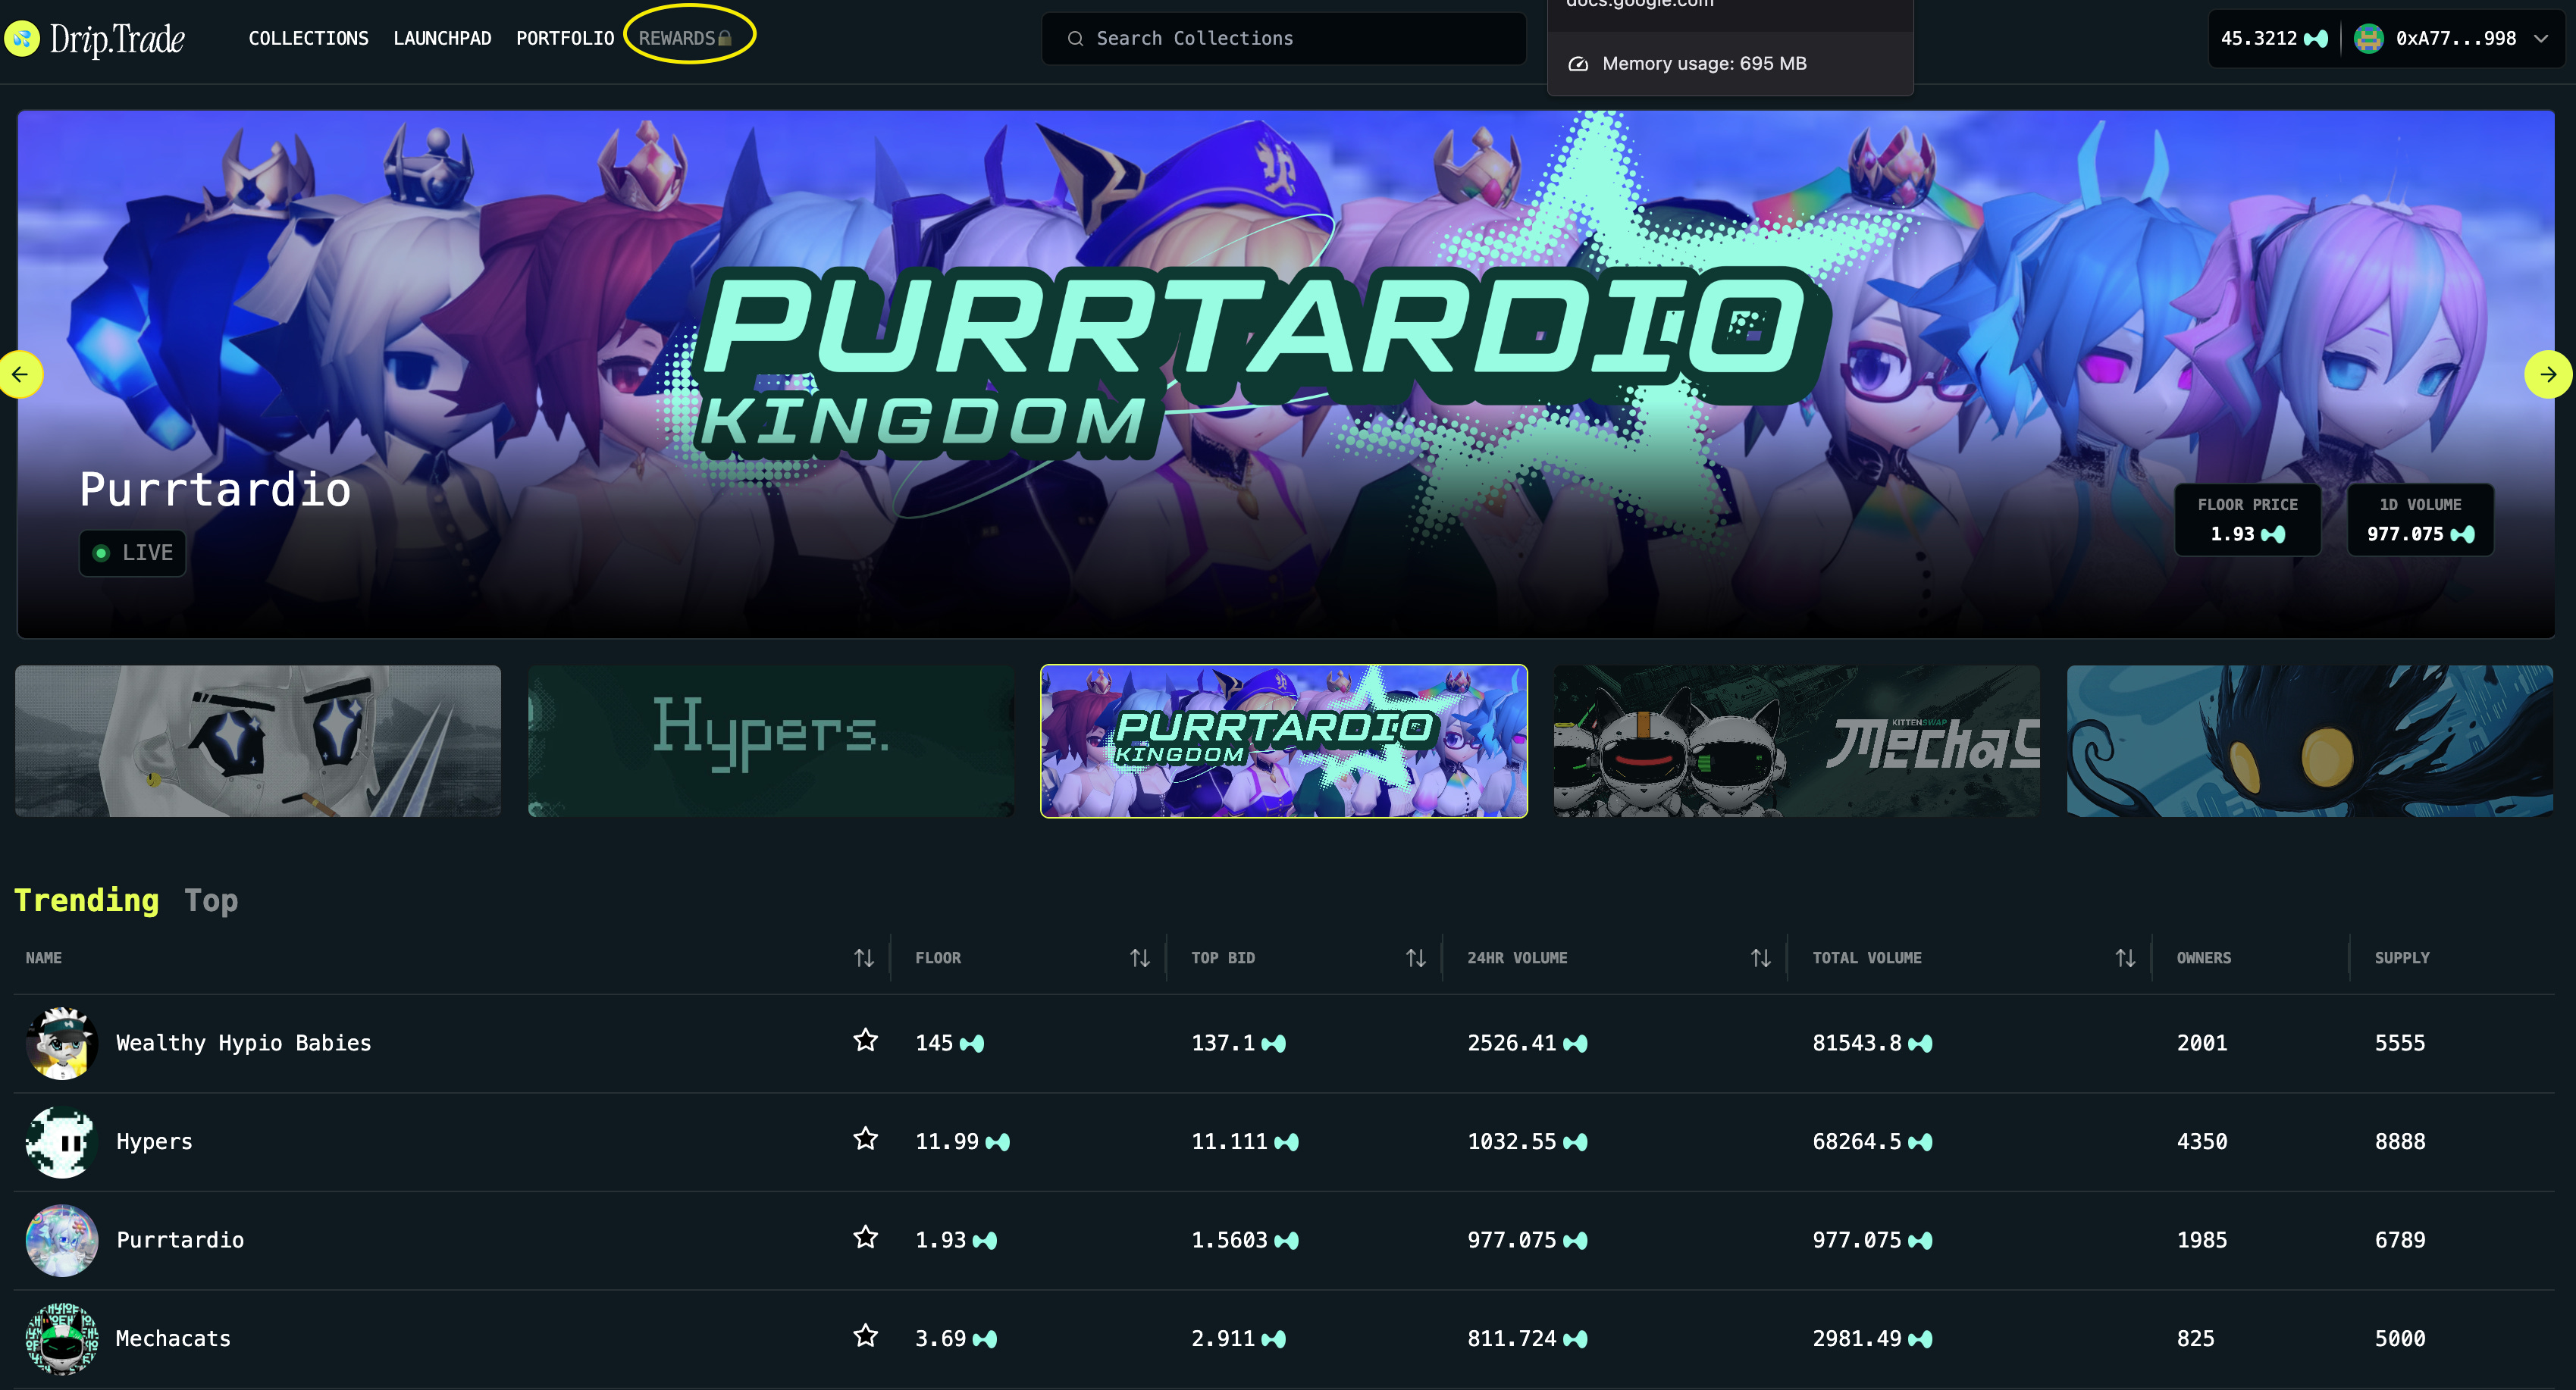Favorite Mechacats with the star

click(866, 1336)
